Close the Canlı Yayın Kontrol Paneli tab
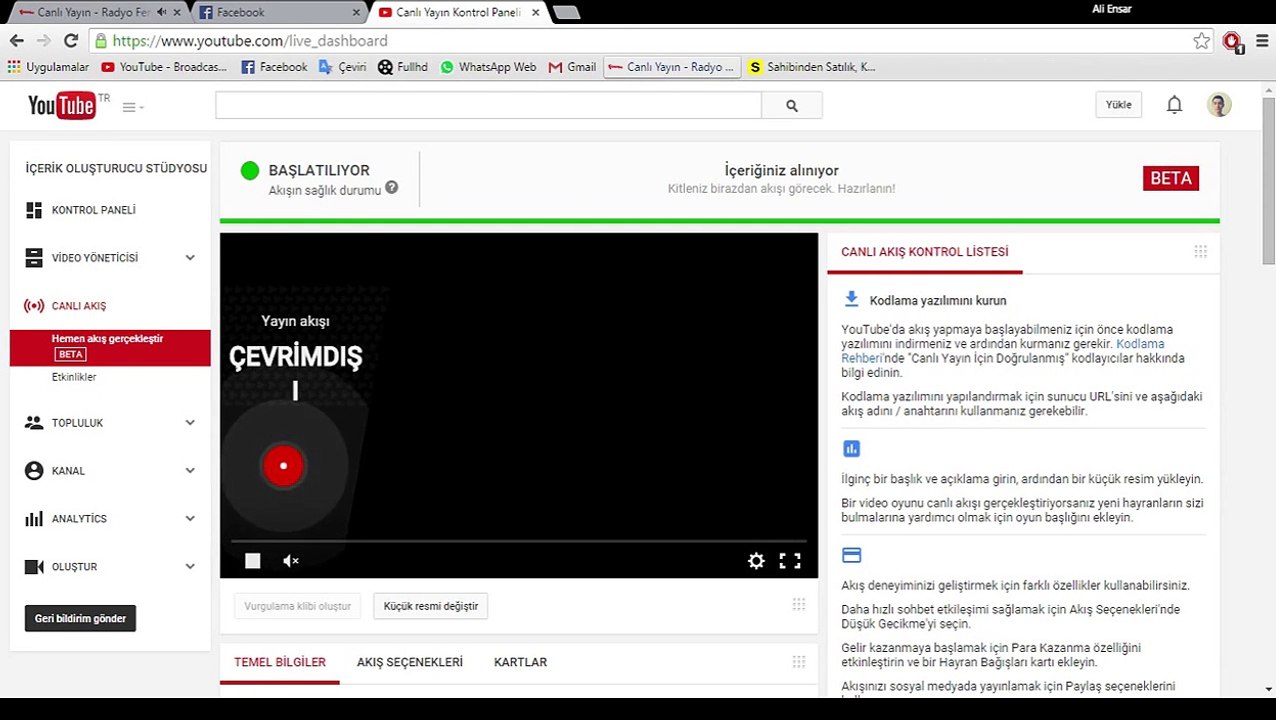Screen dimensions: 1276x720 tap(536, 13)
